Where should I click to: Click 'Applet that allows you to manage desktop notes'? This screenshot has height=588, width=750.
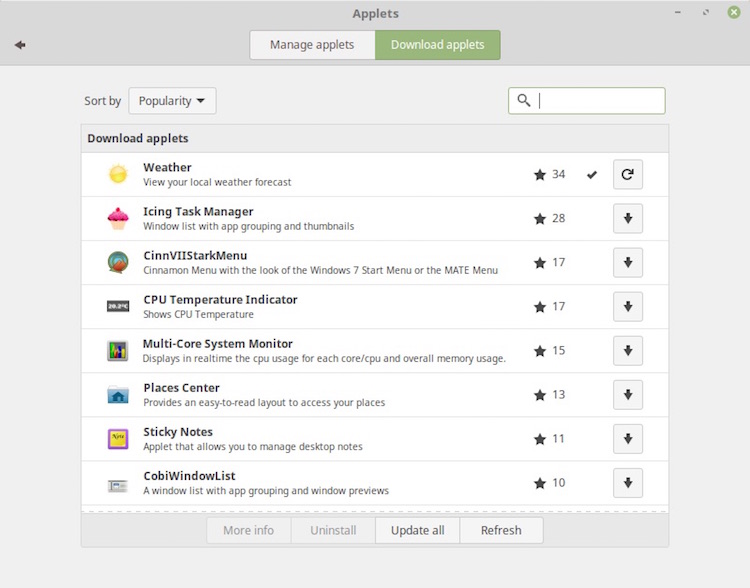click(253, 447)
